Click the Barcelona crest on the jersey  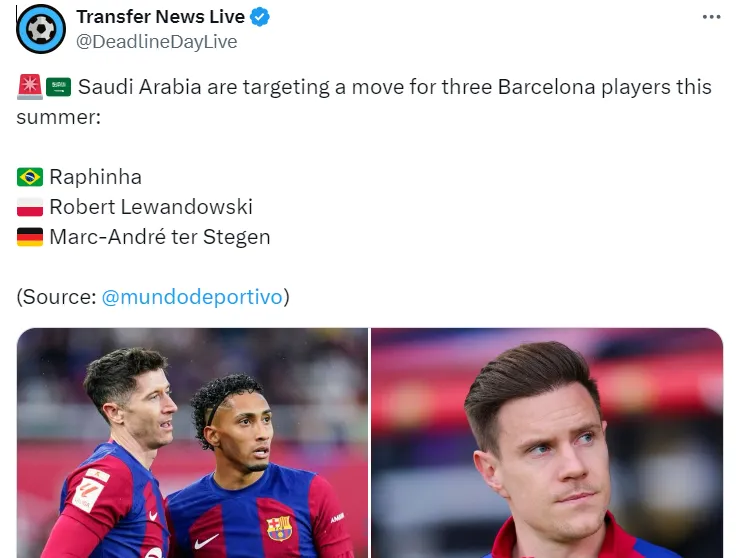279,528
